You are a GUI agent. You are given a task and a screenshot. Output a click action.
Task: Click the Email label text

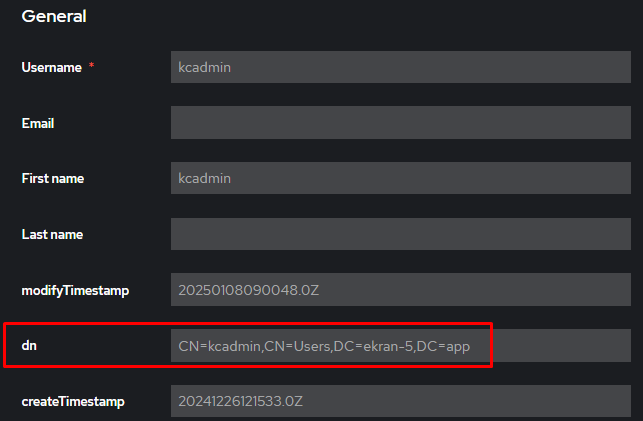pos(38,123)
